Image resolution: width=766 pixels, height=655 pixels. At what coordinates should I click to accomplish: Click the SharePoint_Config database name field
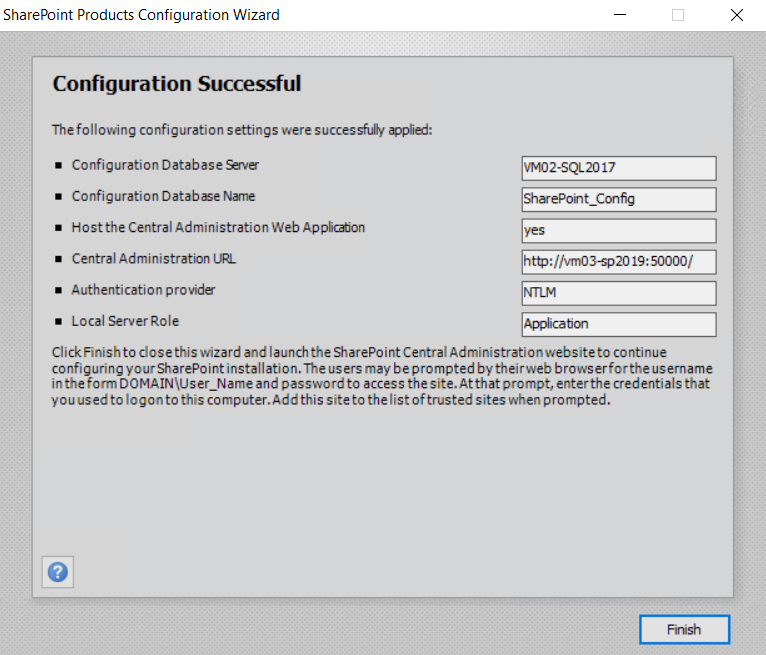(619, 199)
